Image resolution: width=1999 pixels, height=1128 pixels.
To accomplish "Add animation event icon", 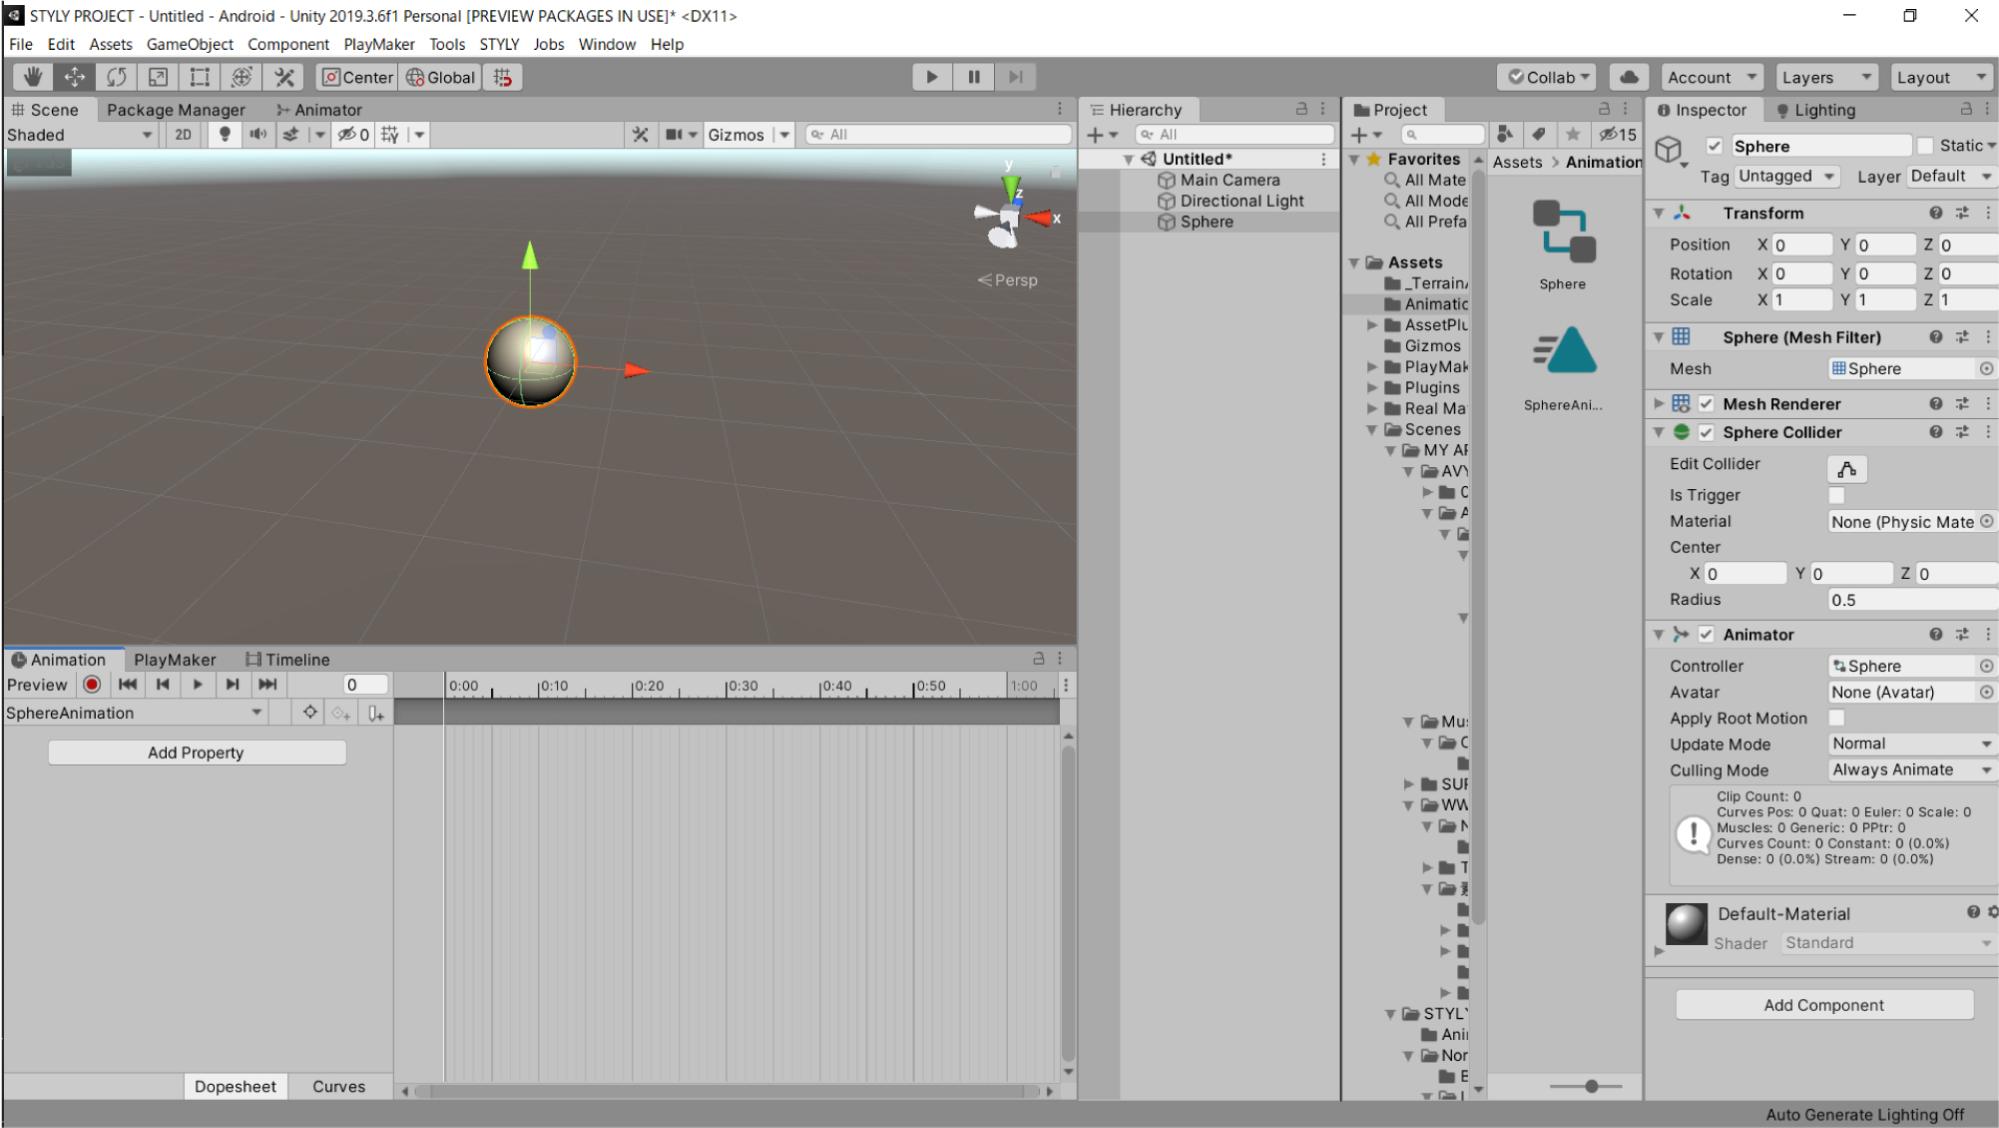I will click(375, 713).
